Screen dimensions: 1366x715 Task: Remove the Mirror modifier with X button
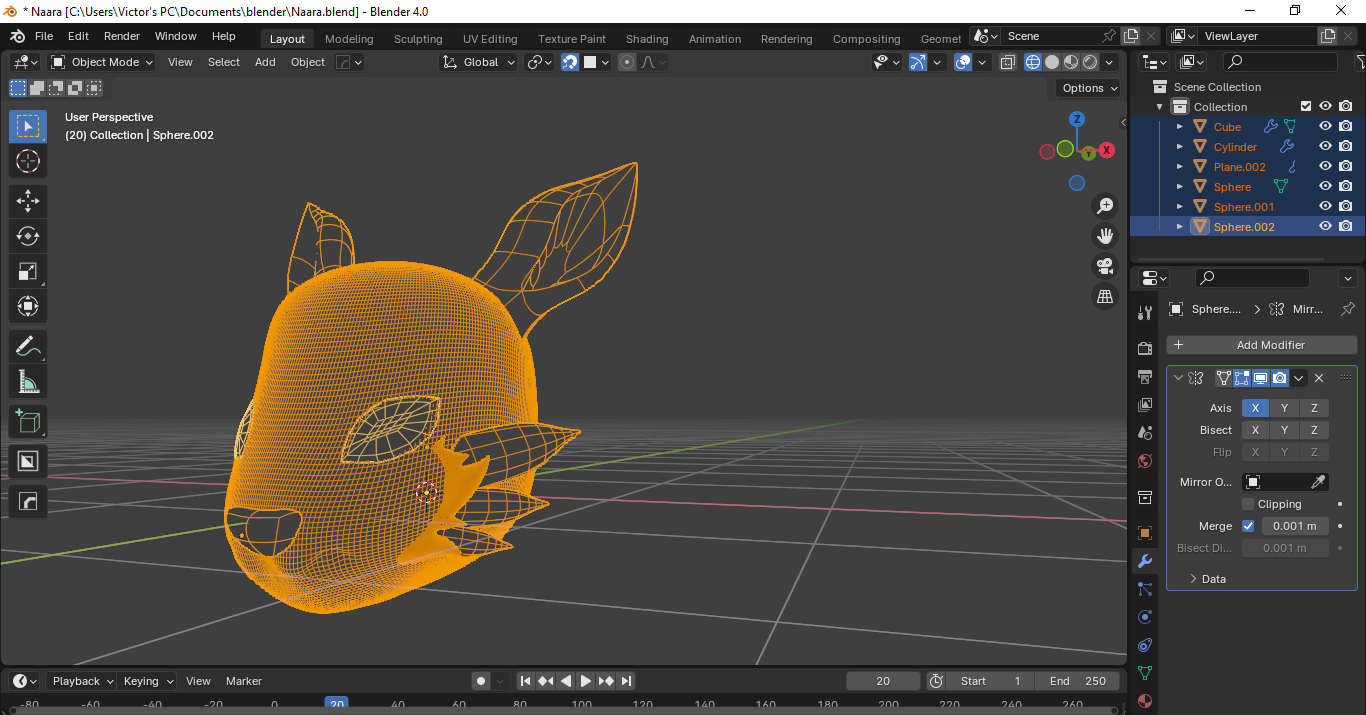[x=1319, y=378]
